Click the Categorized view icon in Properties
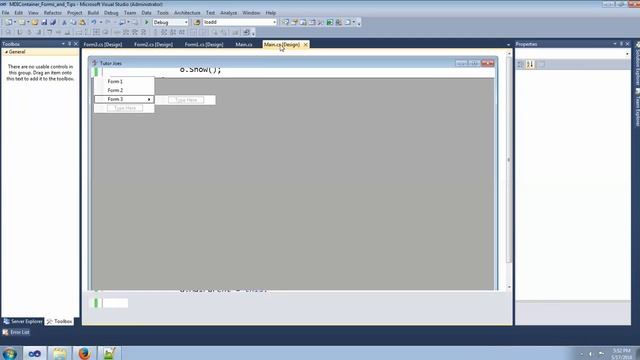This screenshot has height=360, width=640. point(520,64)
